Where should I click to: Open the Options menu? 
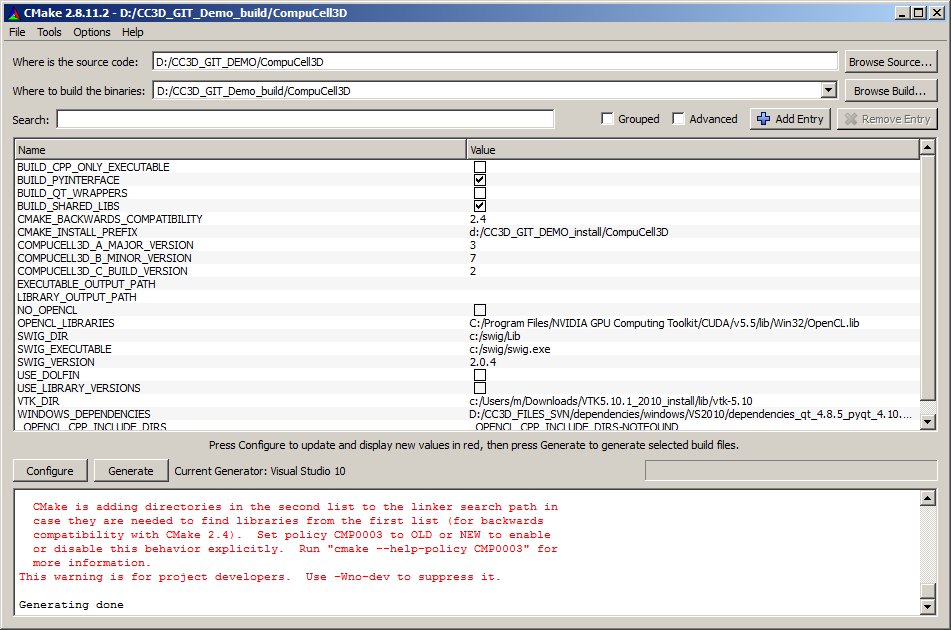(x=92, y=32)
